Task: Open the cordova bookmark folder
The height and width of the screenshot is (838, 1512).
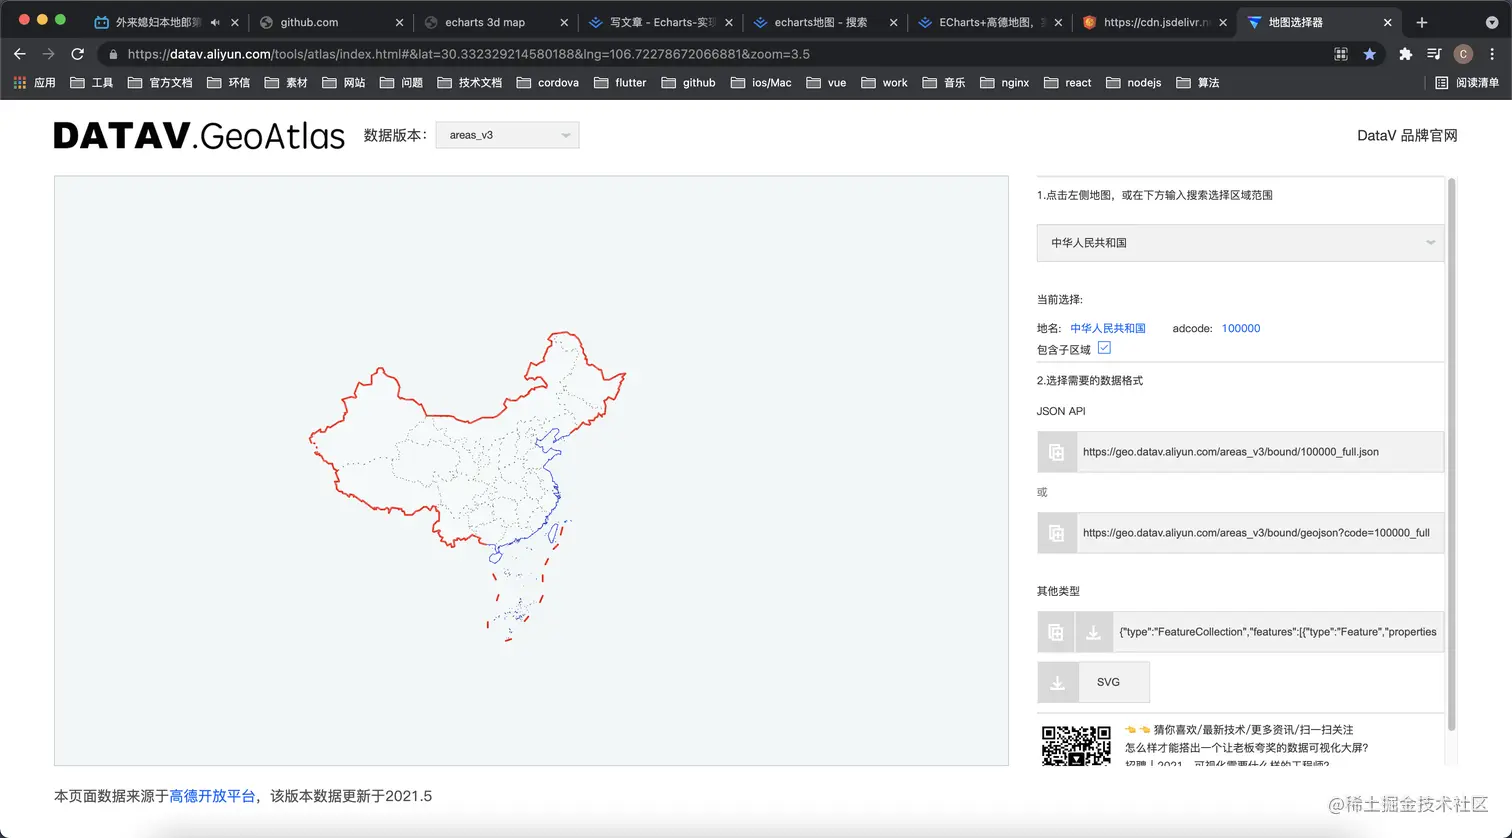Action: (x=548, y=83)
